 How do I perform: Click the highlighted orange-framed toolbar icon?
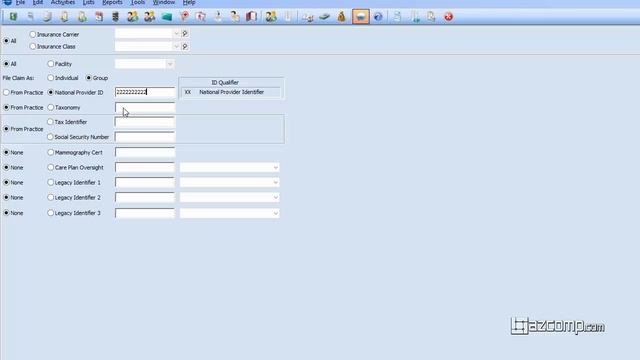tap(361, 17)
